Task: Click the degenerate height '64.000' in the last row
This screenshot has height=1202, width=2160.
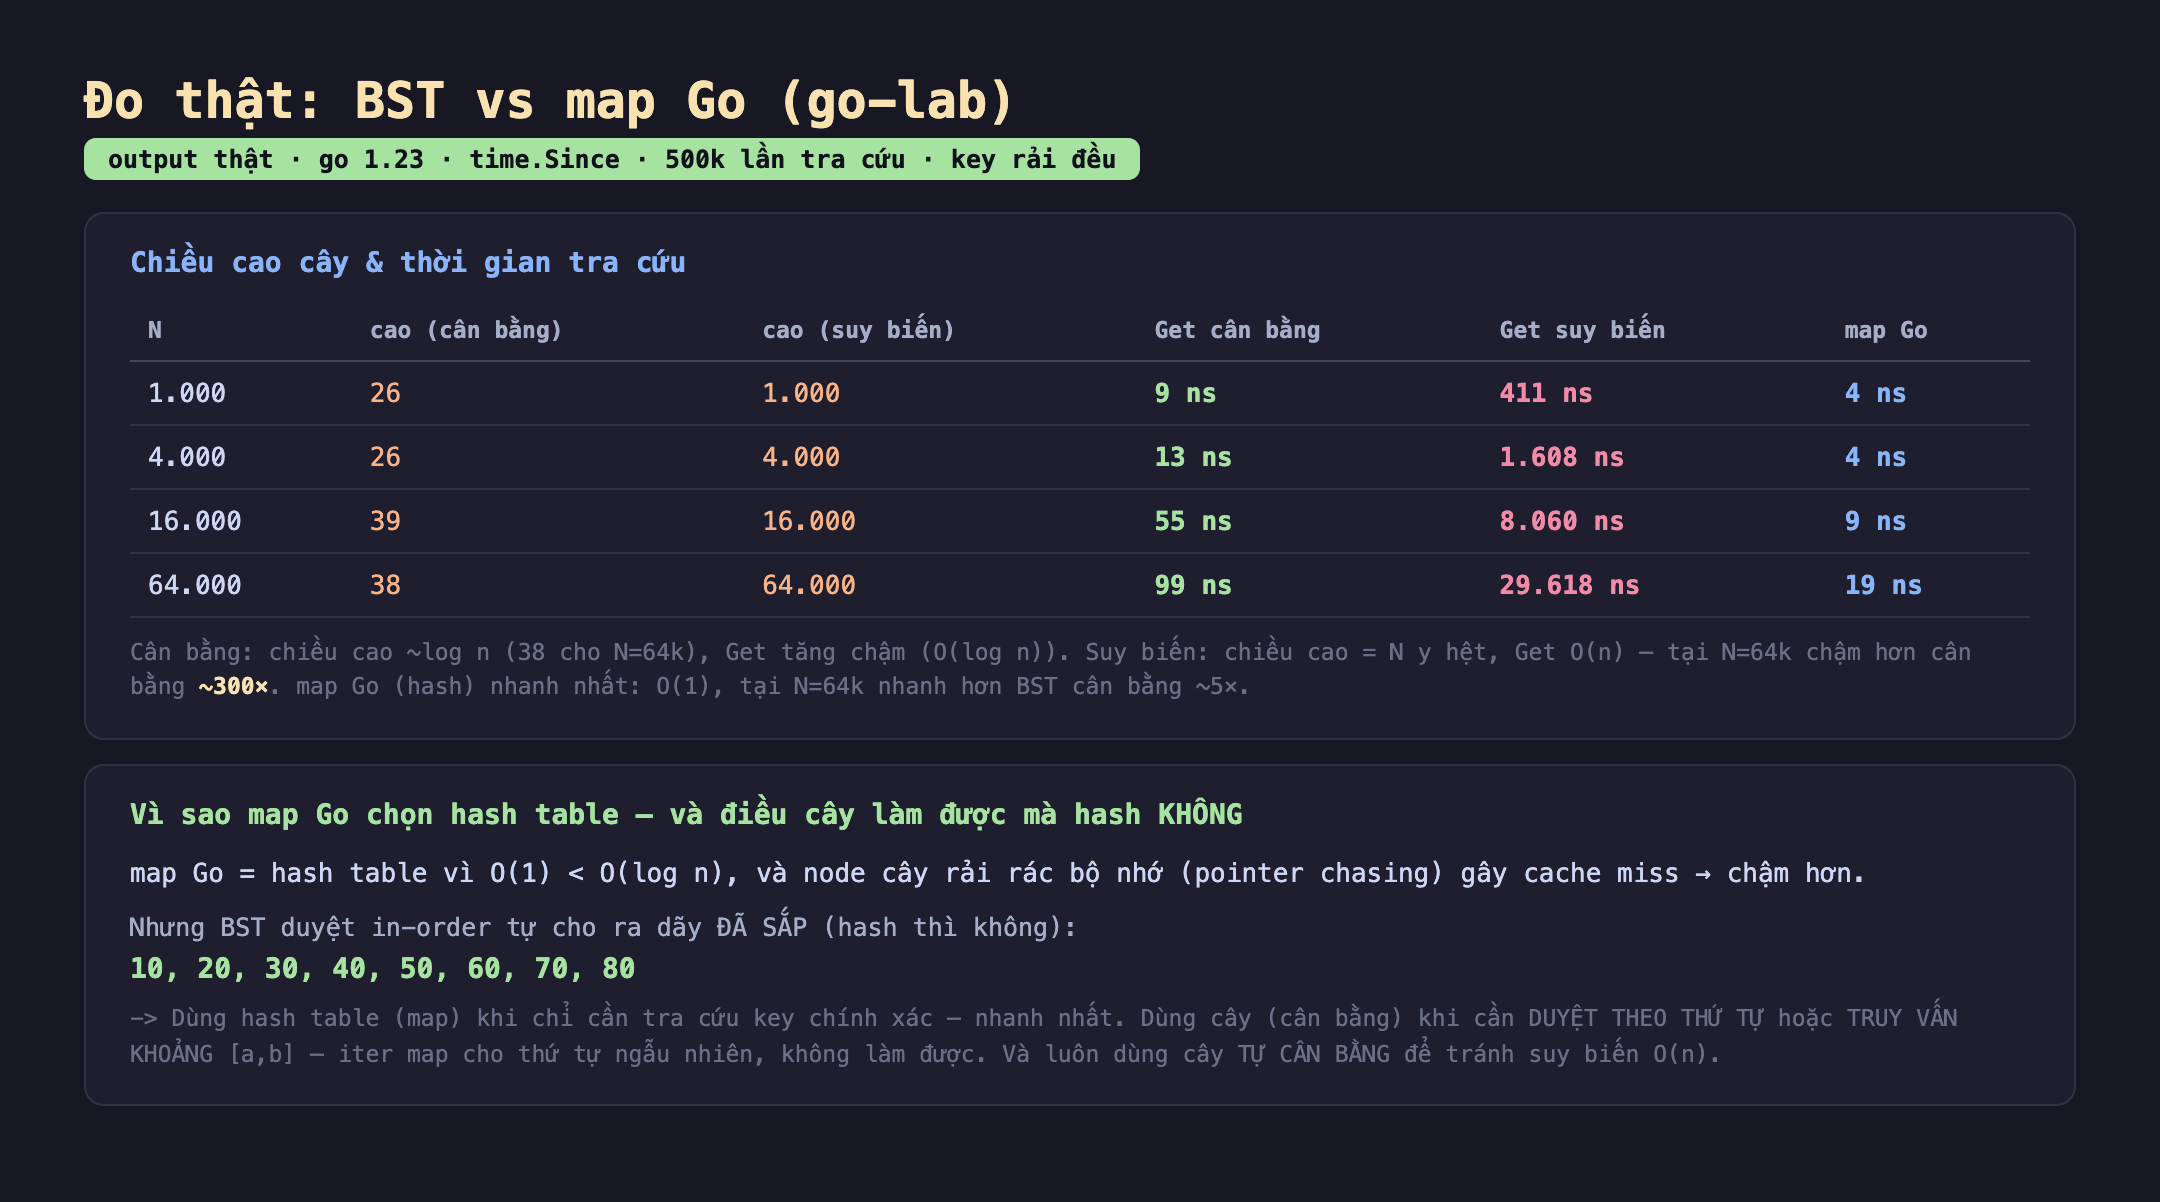Action: click(x=809, y=585)
